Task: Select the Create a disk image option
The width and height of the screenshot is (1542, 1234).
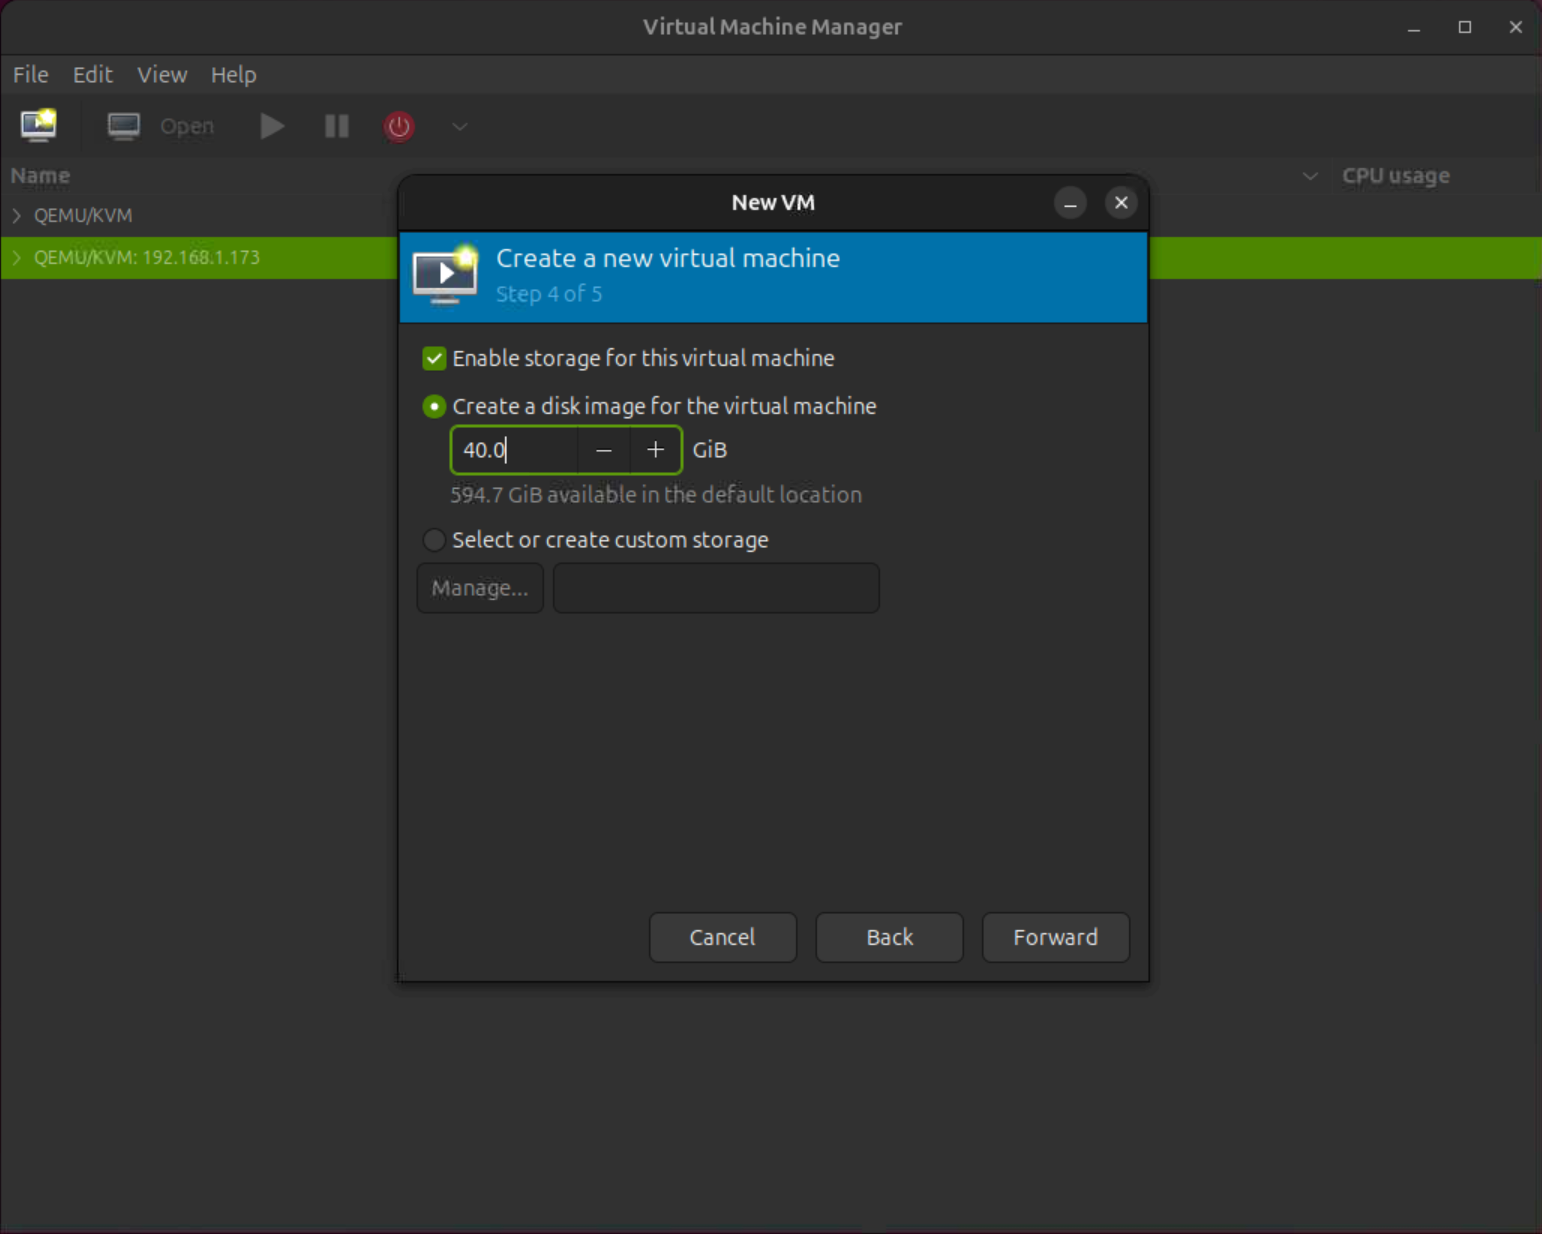Action: [x=434, y=406]
